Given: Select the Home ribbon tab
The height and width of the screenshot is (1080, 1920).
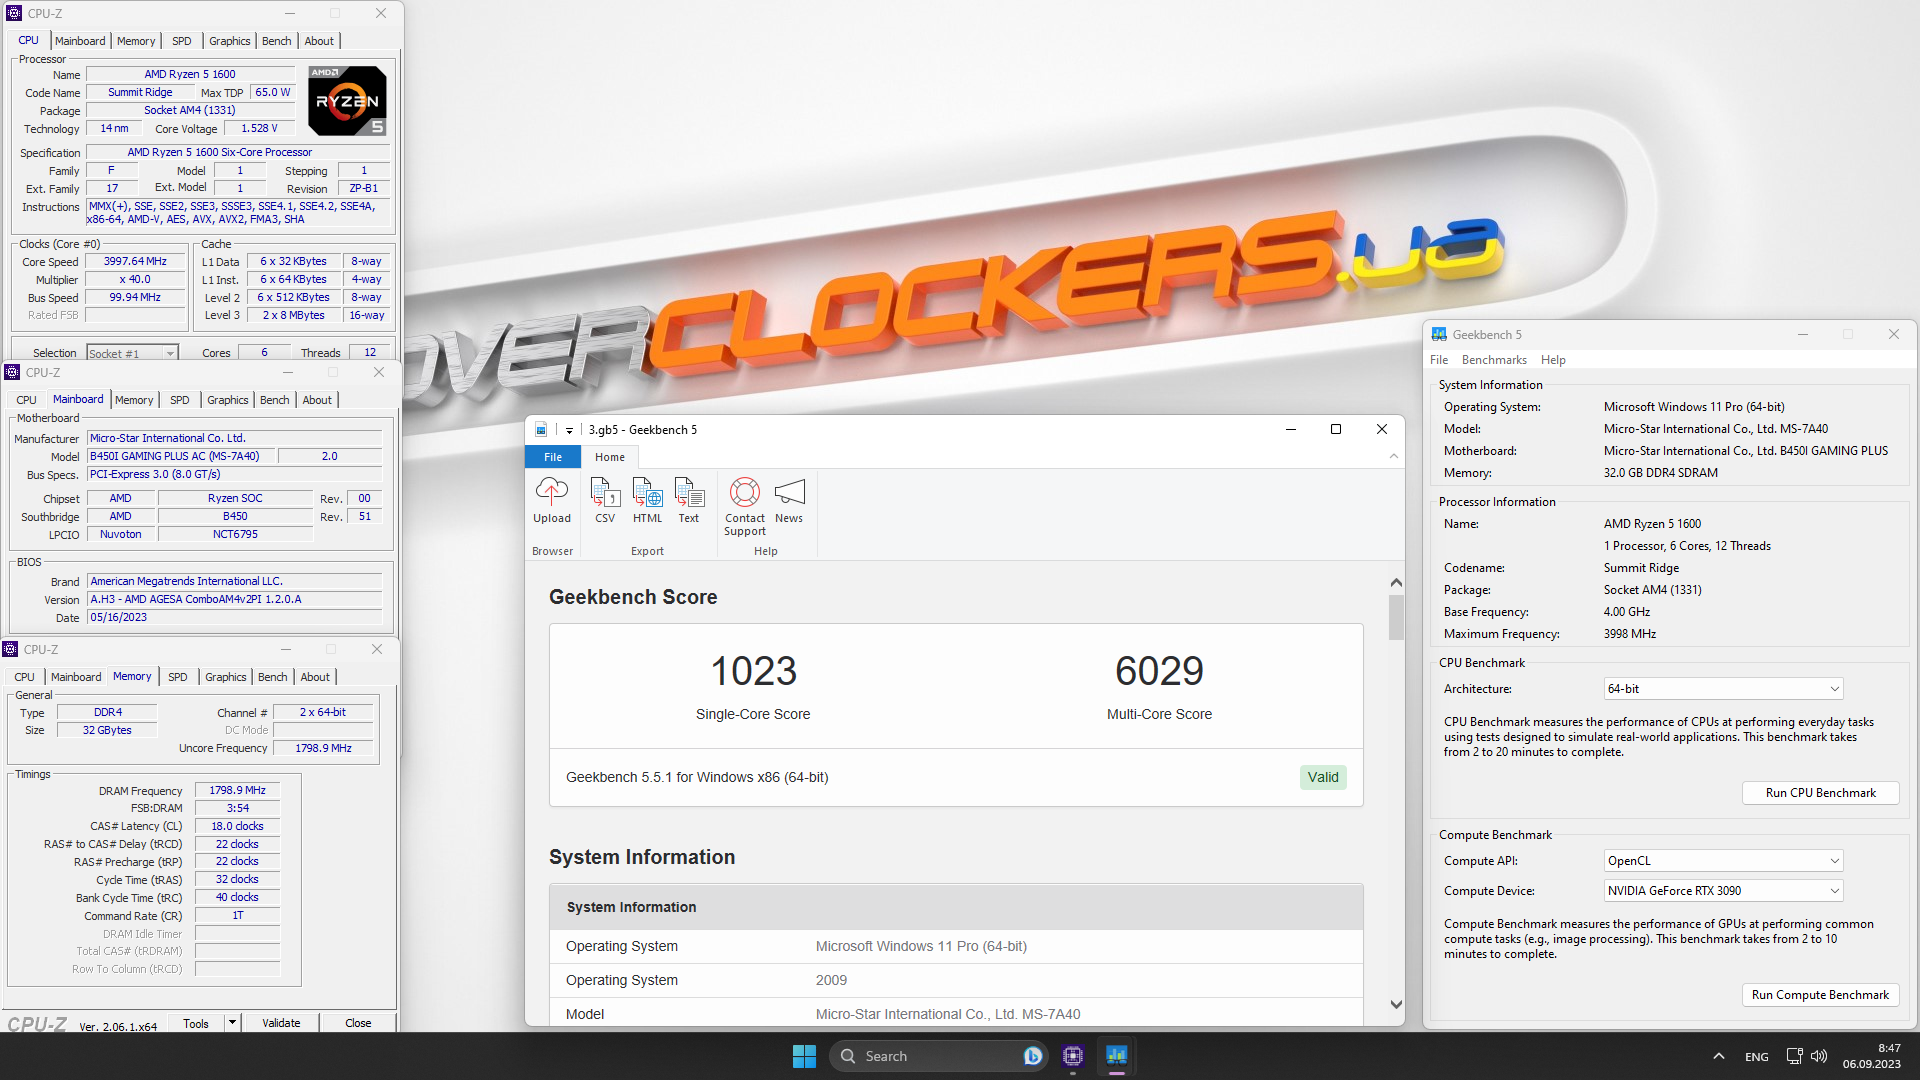Looking at the screenshot, I should coord(610,457).
